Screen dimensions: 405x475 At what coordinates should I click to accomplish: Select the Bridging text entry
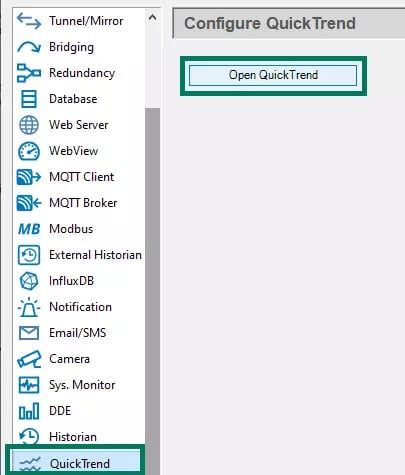tap(71, 47)
